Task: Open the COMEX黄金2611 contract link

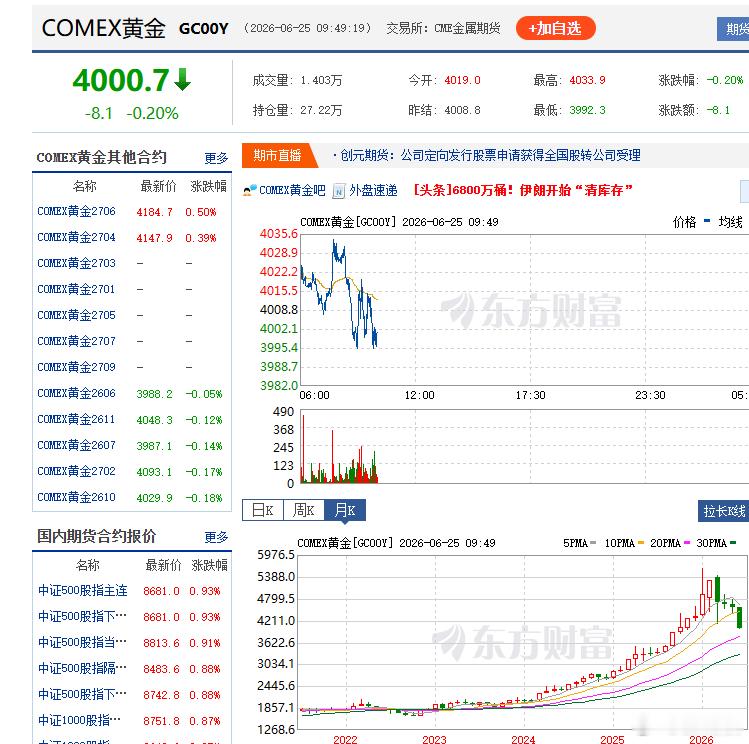Action: click(76, 419)
